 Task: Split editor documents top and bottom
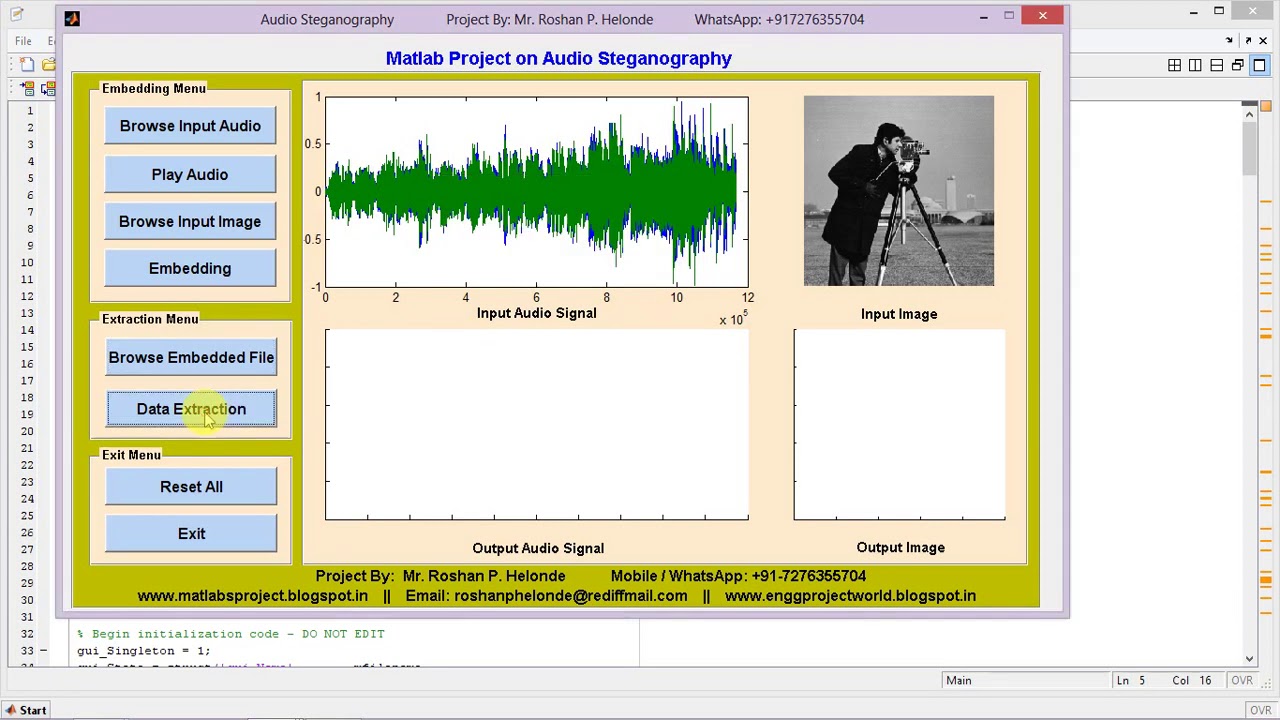coord(1216,66)
